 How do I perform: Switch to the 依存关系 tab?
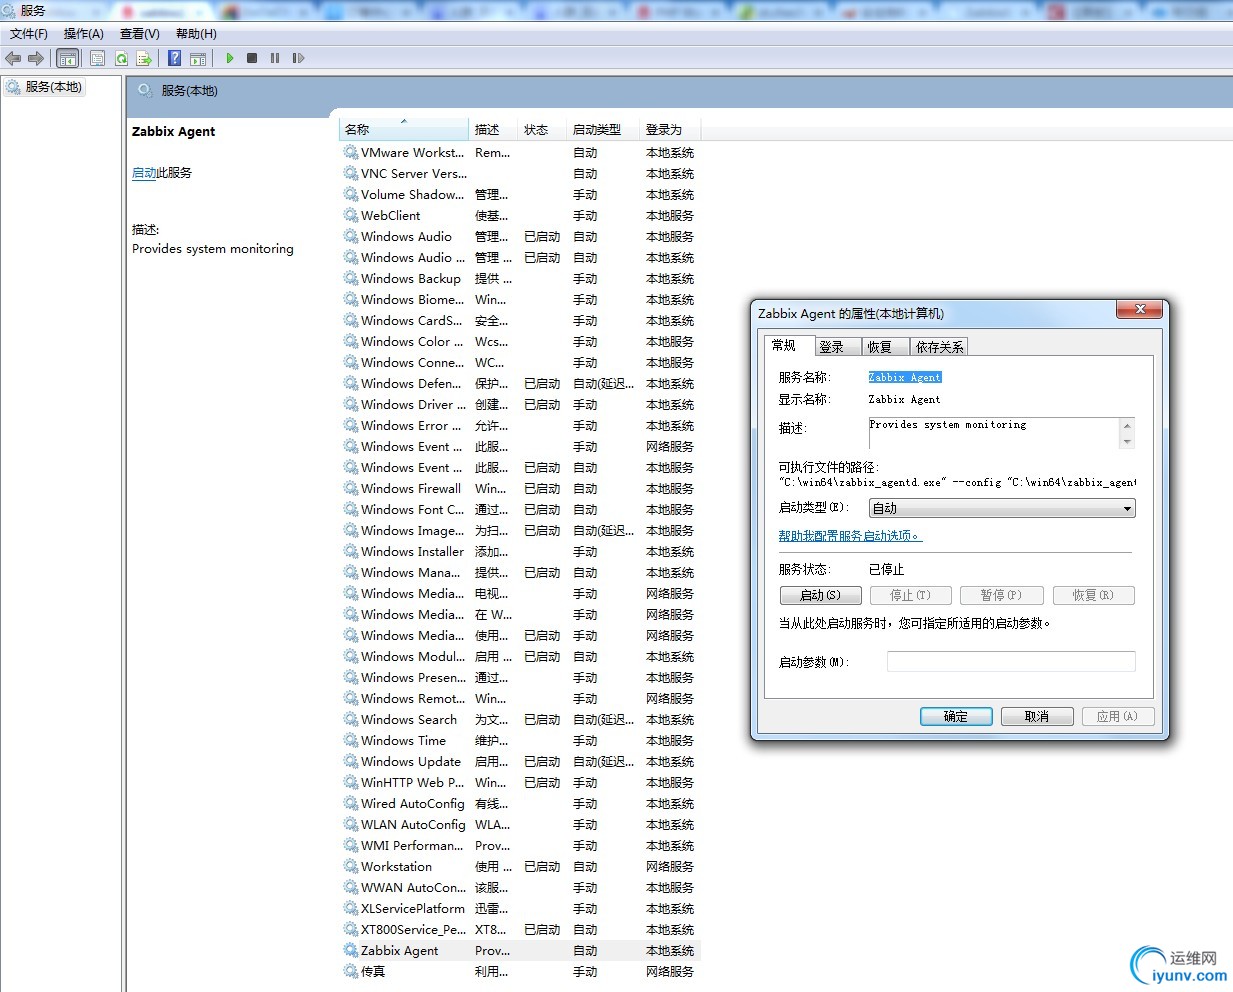pos(939,347)
